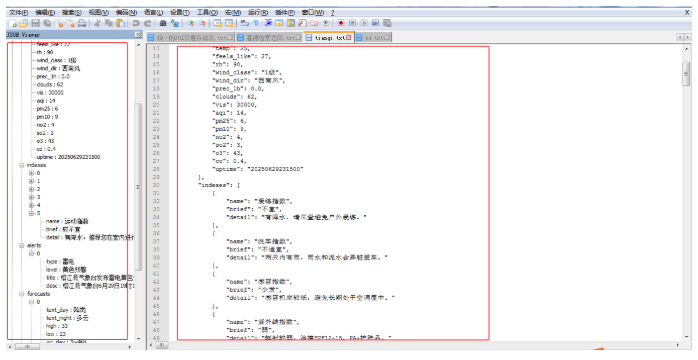Open the Function List toolbar icon
This screenshot has width=698, height=360.
click(x=303, y=23)
